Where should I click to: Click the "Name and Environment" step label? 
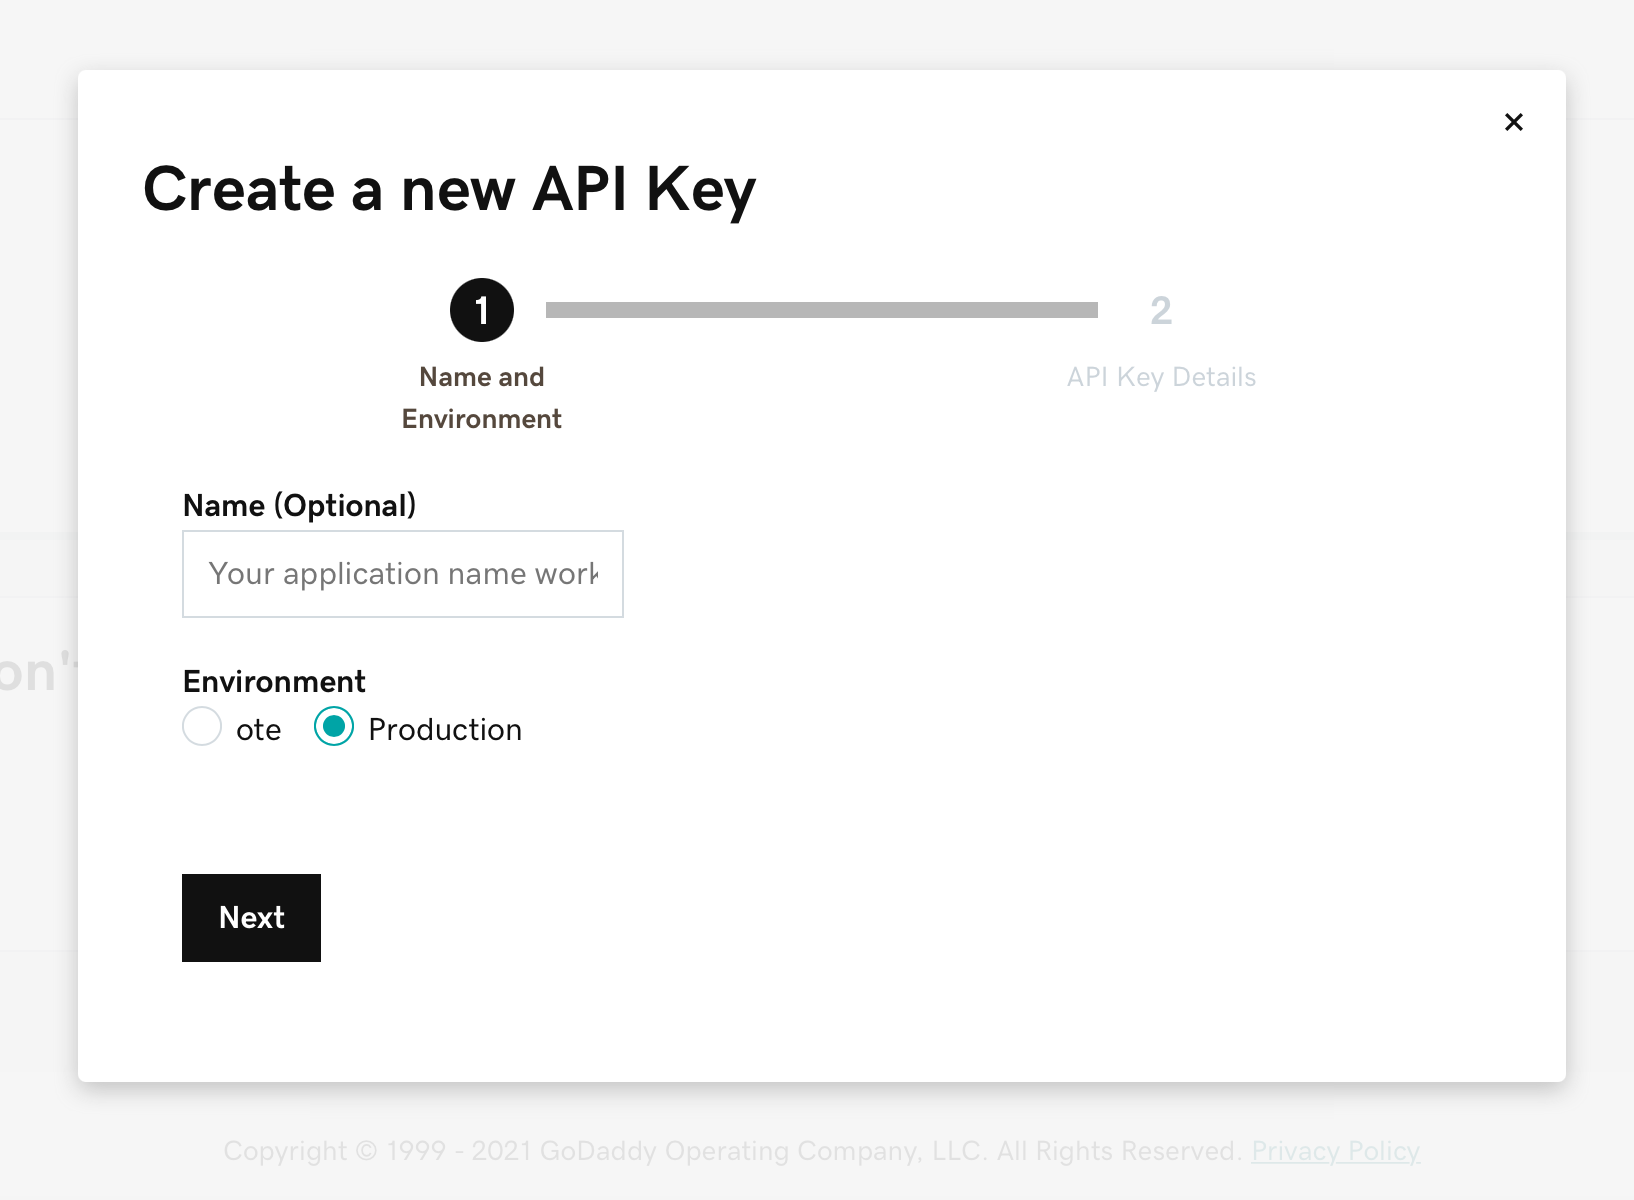pyautogui.click(x=482, y=397)
